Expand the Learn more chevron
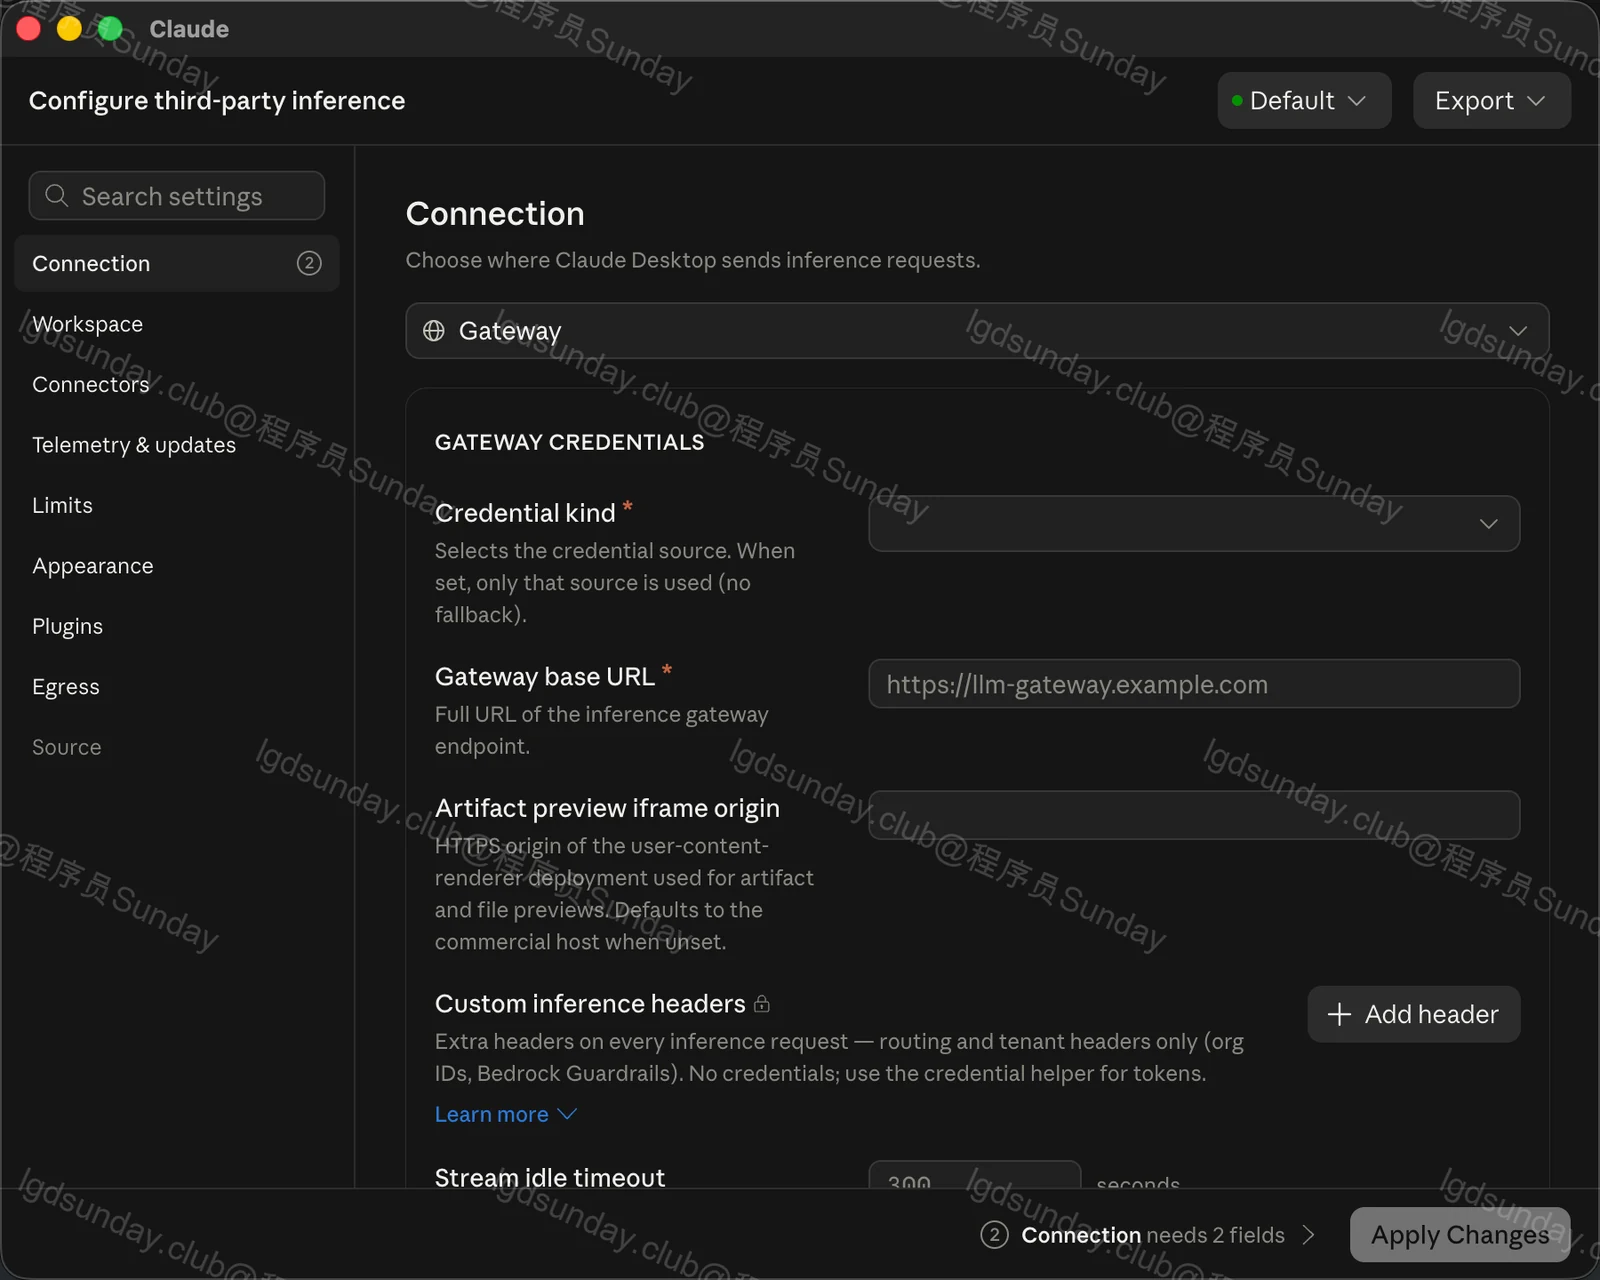 click(x=567, y=1114)
